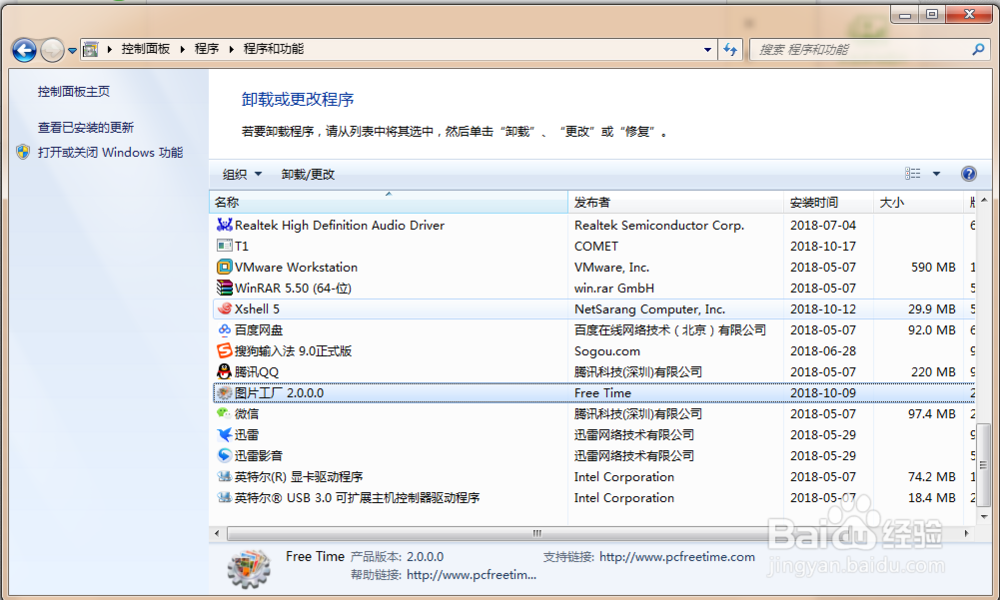Click the WinRAR 5.50 icon
Screen dimensions: 1000x600
(224, 288)
